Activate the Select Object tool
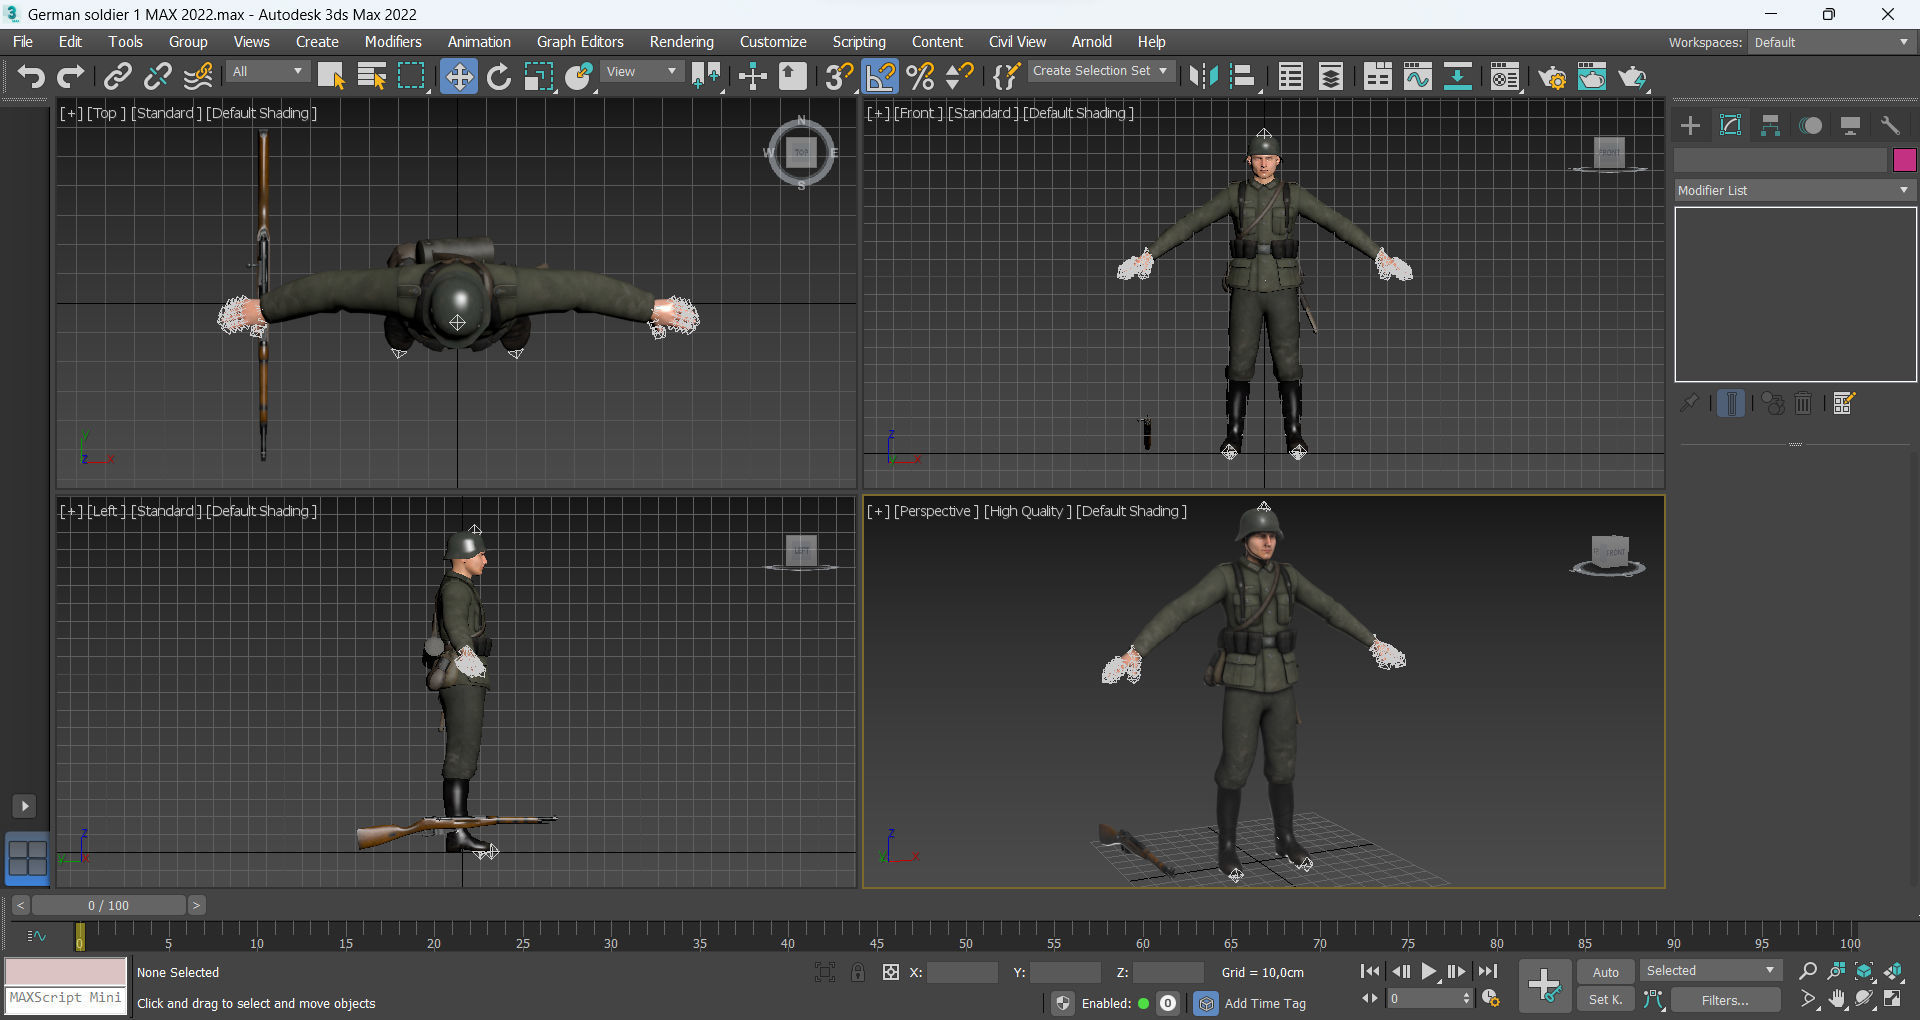 tap(331, 76)
